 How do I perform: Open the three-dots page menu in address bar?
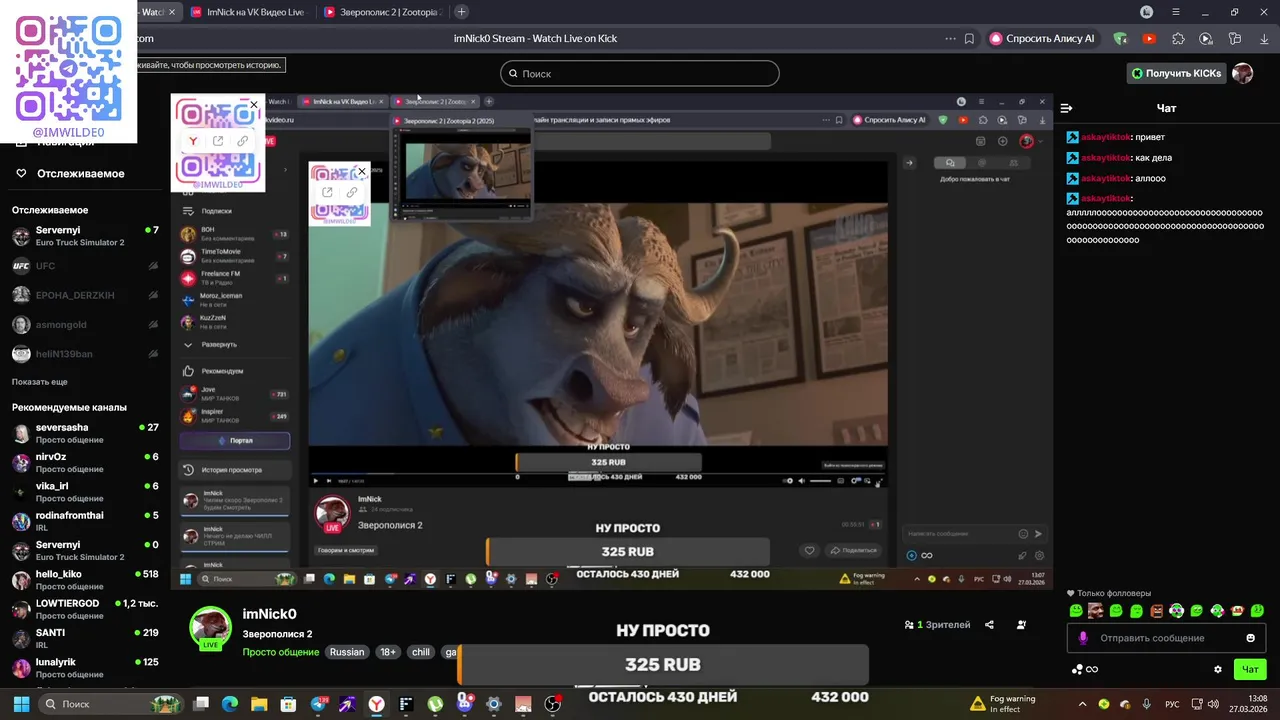coord(950,39)
